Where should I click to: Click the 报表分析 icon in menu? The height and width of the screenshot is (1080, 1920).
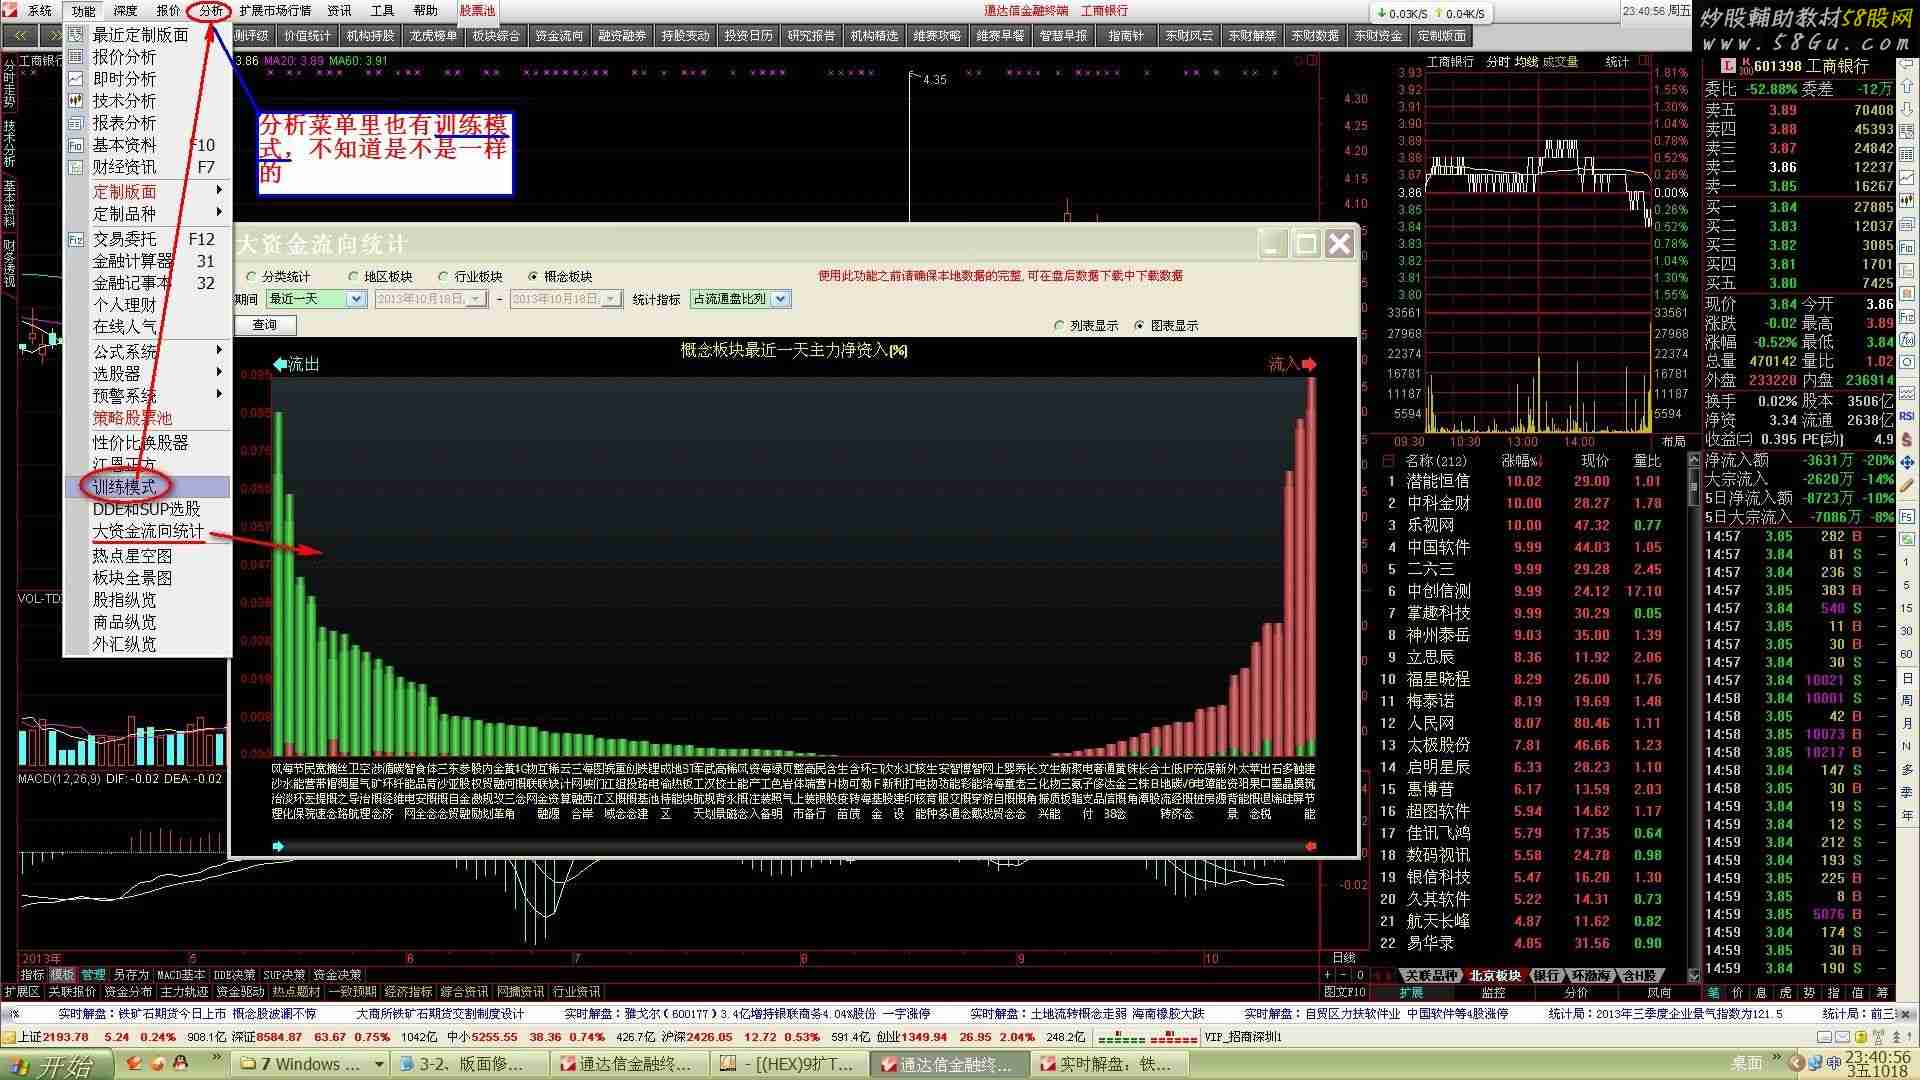(x=75, y=123)
